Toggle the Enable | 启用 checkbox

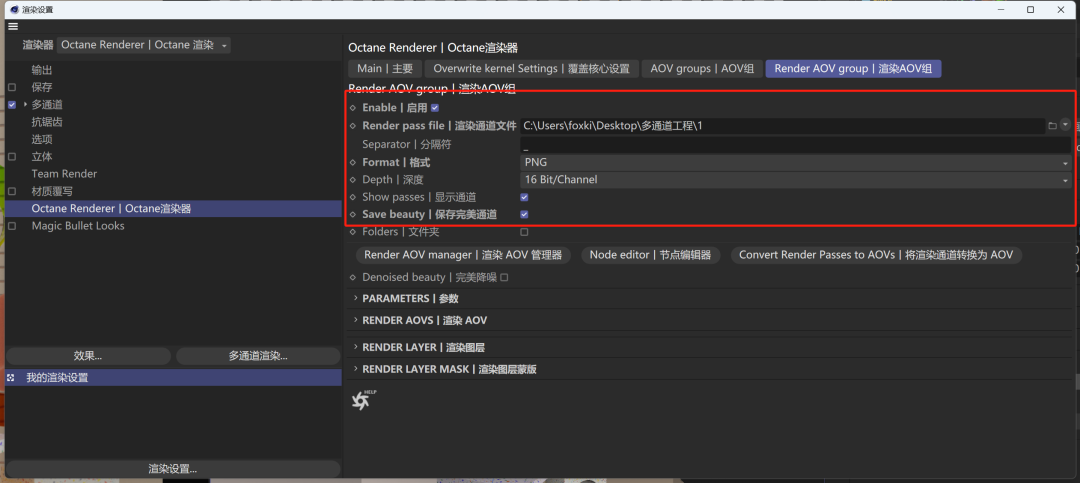click(435, 108)
